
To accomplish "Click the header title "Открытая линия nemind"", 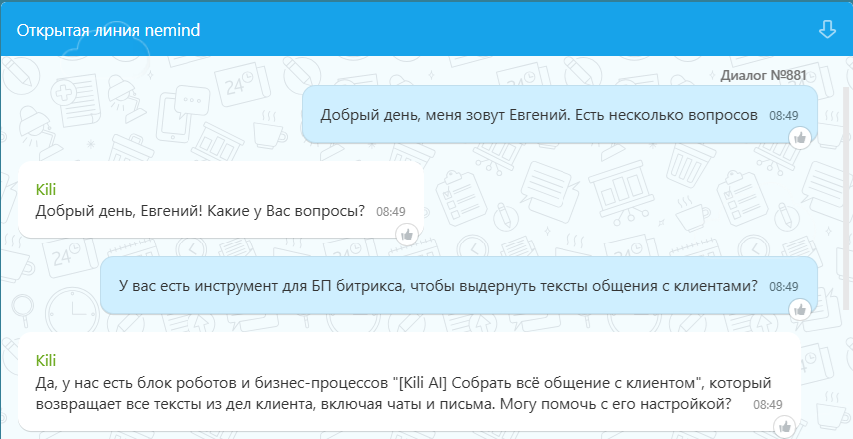I will pos(108,30).
